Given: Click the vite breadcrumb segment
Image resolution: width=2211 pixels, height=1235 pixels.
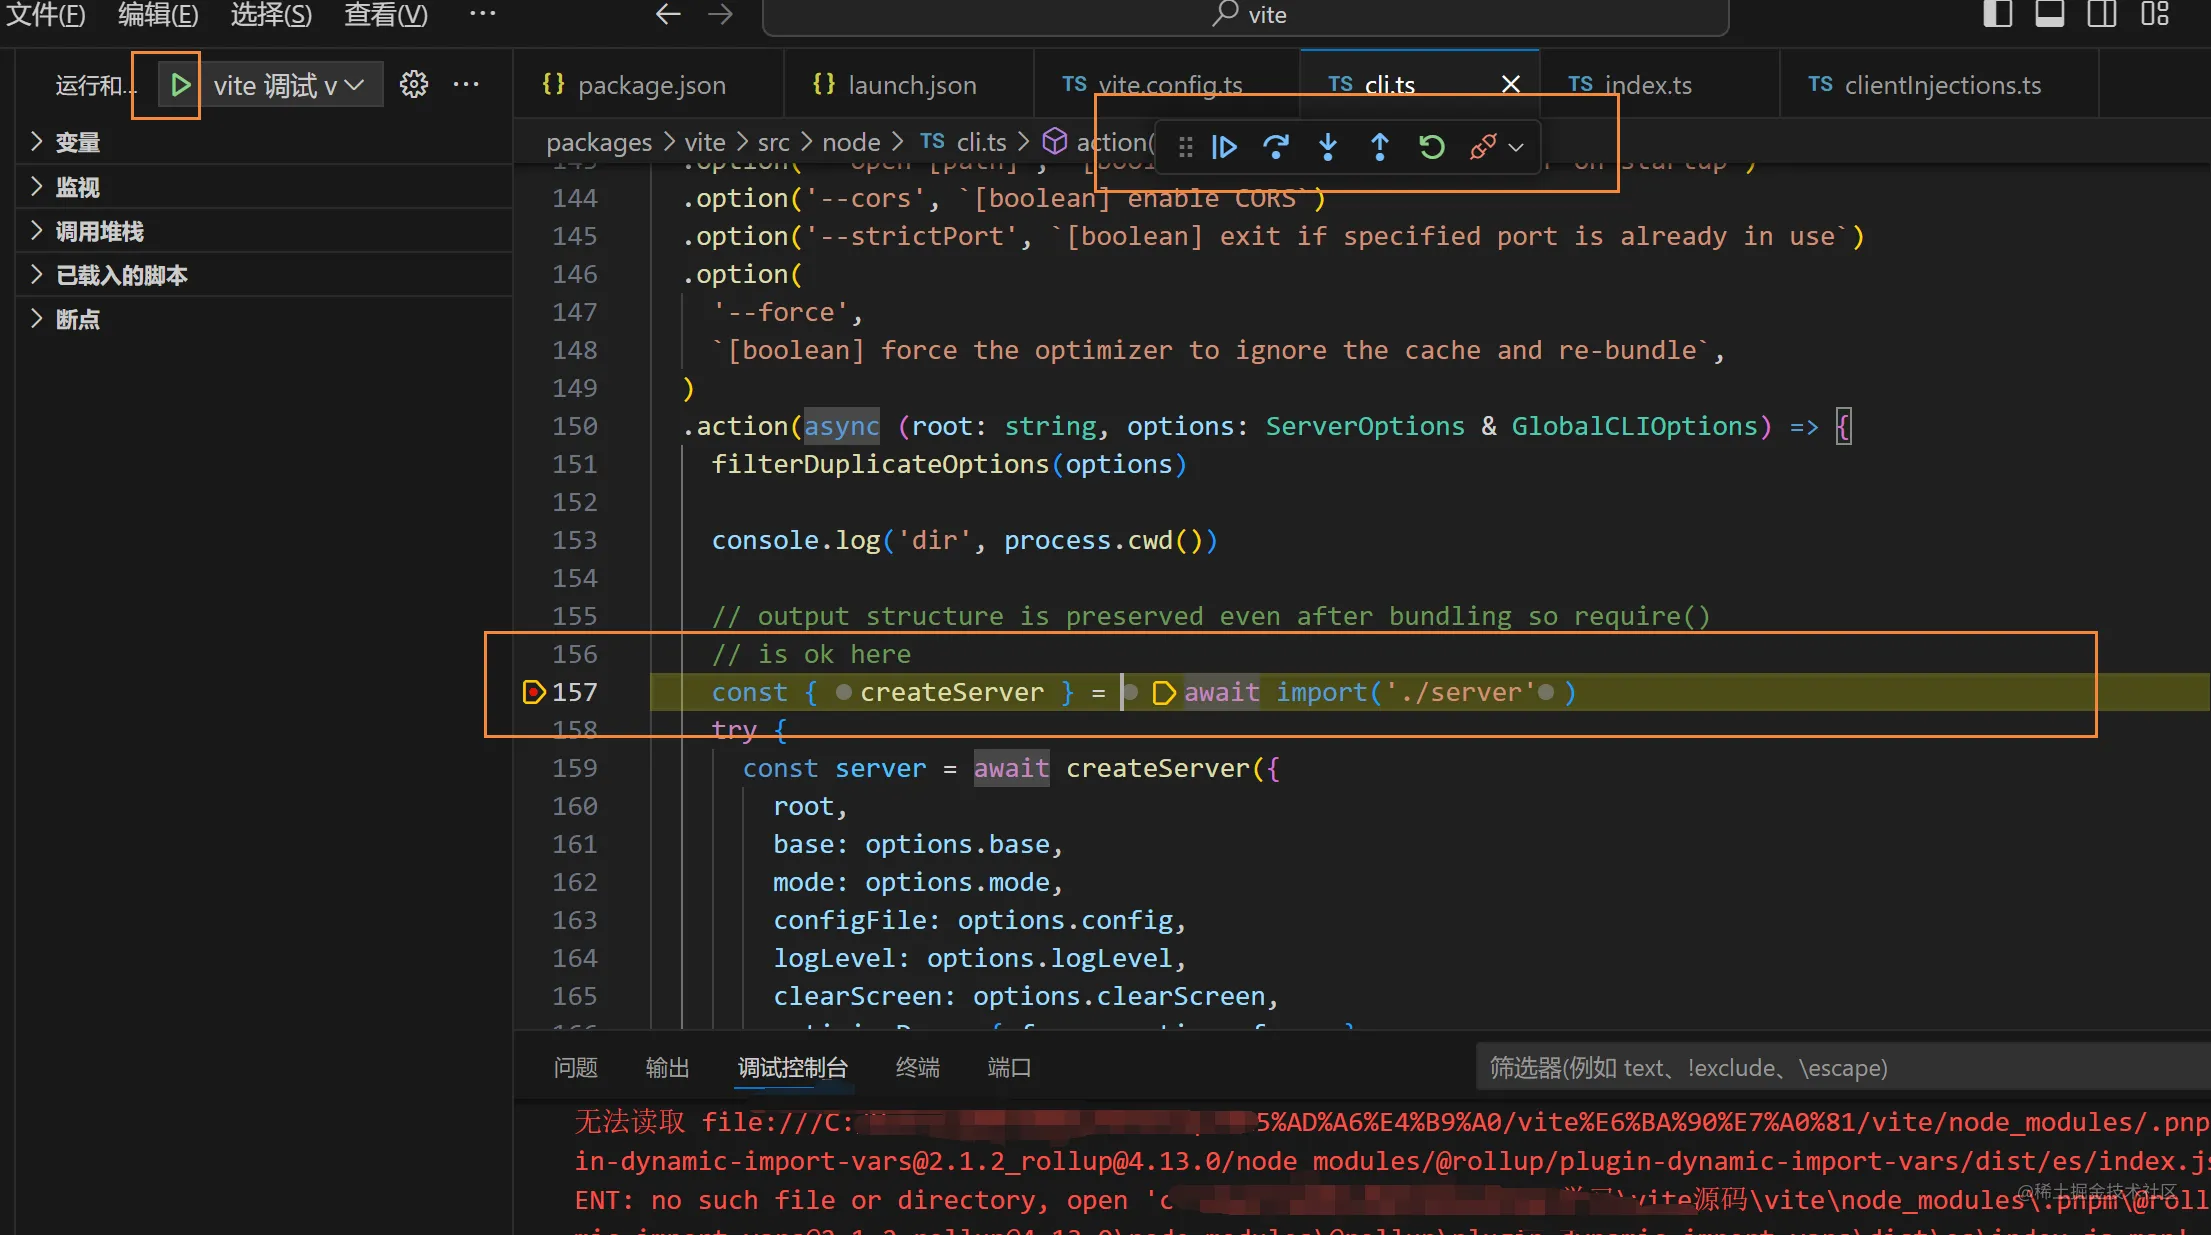Looking at the screenshot, I should click(x=705, y=143).
